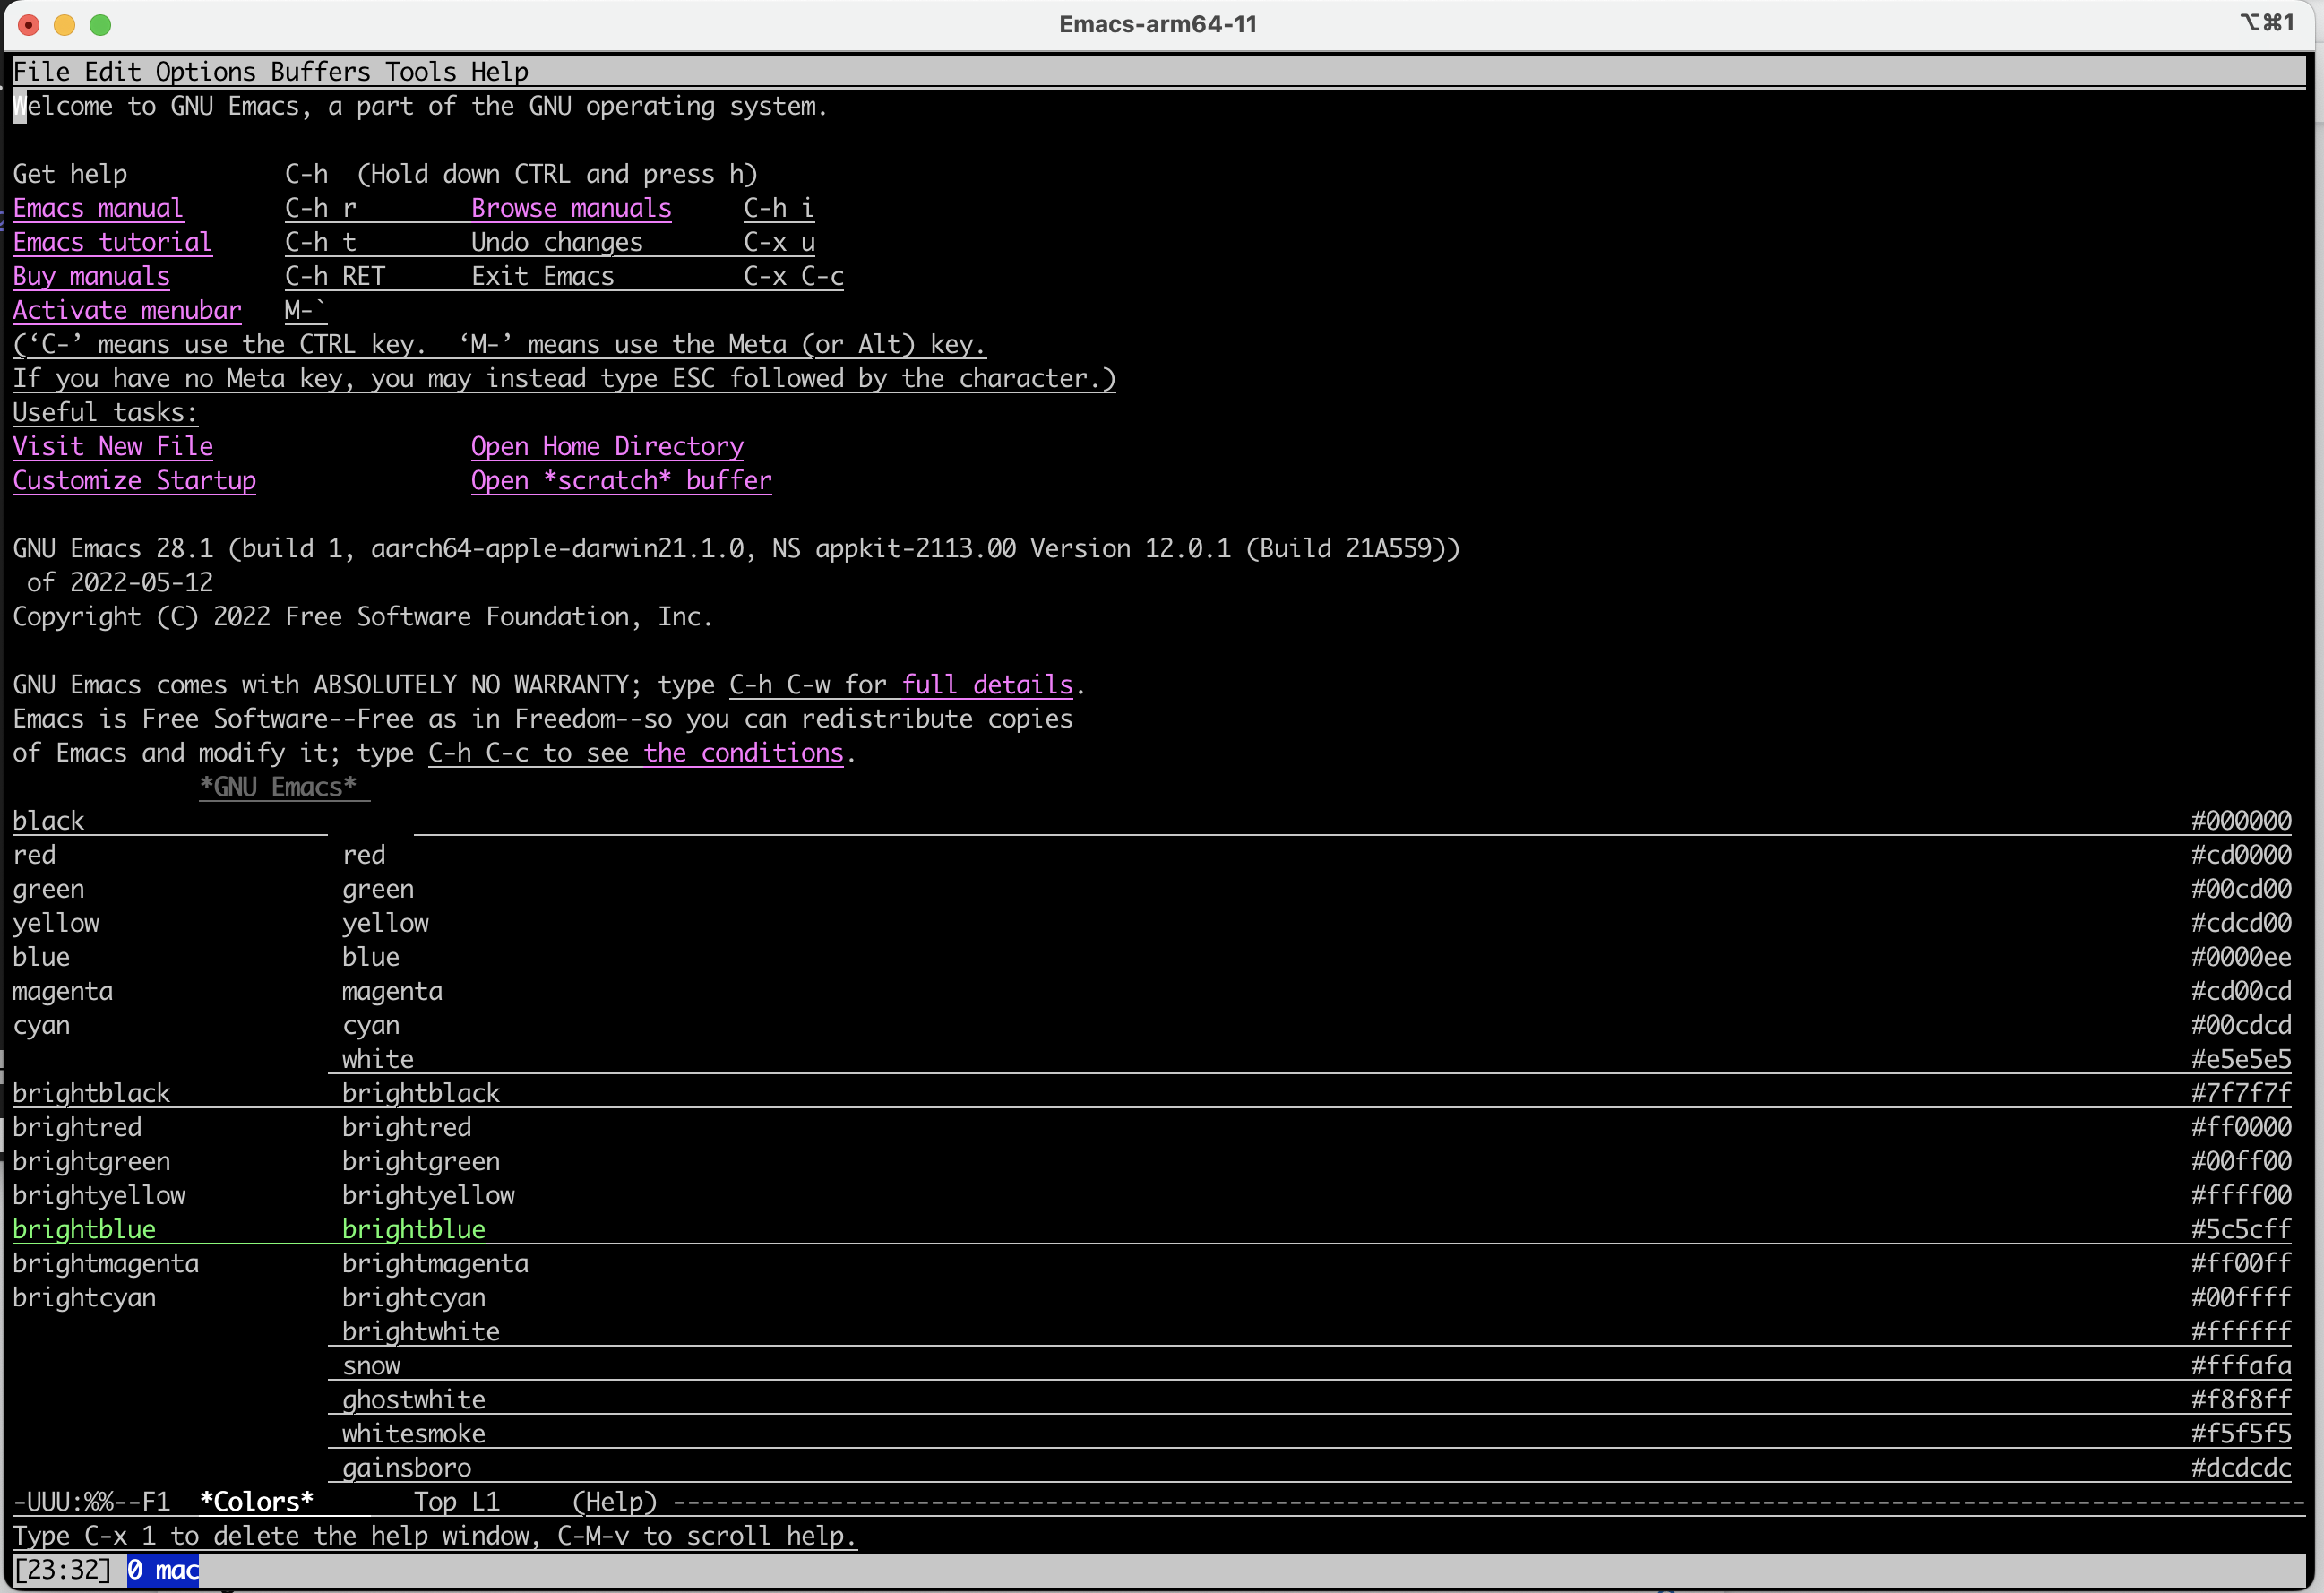Viewport: 2324px width, 1593px height.
Task: Click the gainsboro color row name
Action: point(407,1466)
